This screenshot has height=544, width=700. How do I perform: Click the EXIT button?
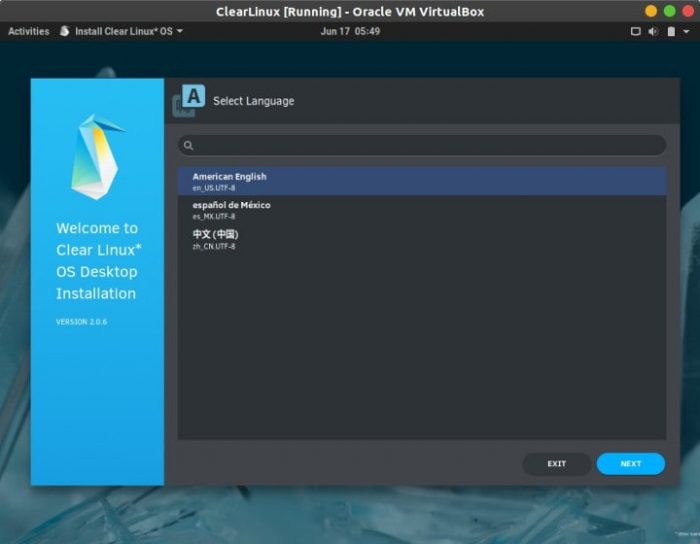point(556,464)
